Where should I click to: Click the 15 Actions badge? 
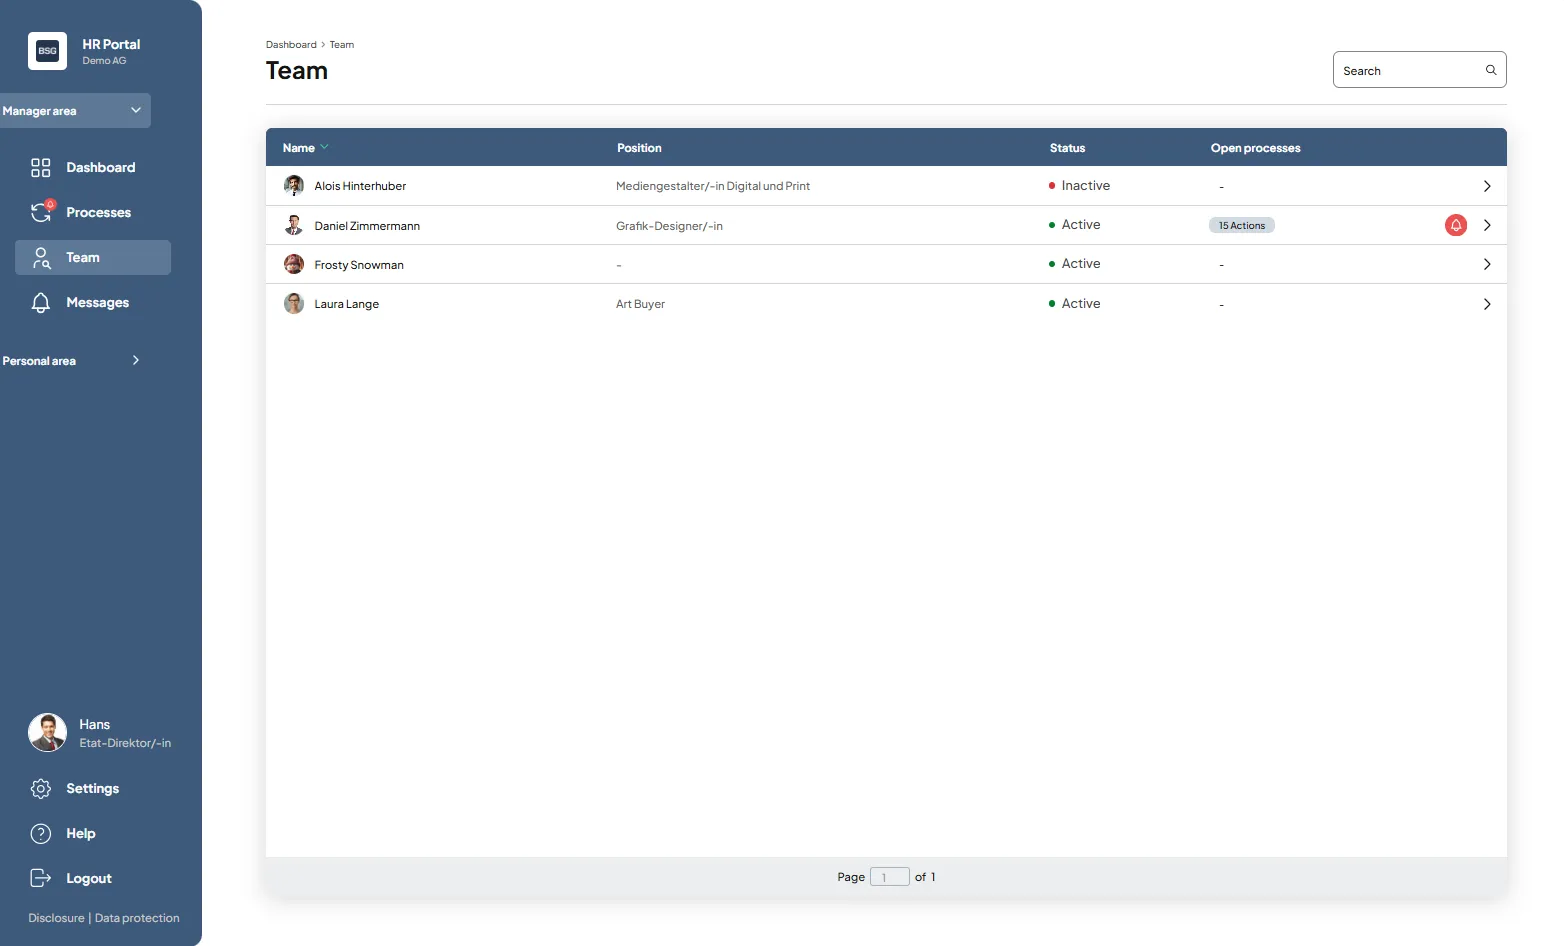click(1242, 226)
